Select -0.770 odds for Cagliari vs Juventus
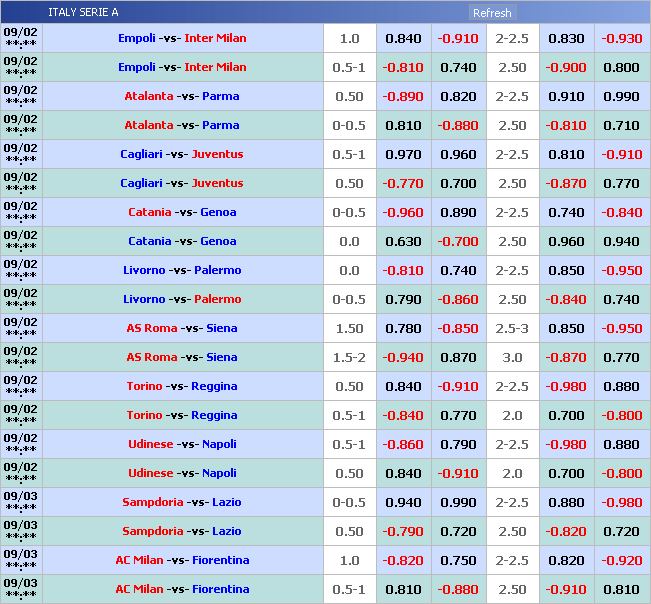The height and width of the screenshot is (604, 651). point(403,183)
